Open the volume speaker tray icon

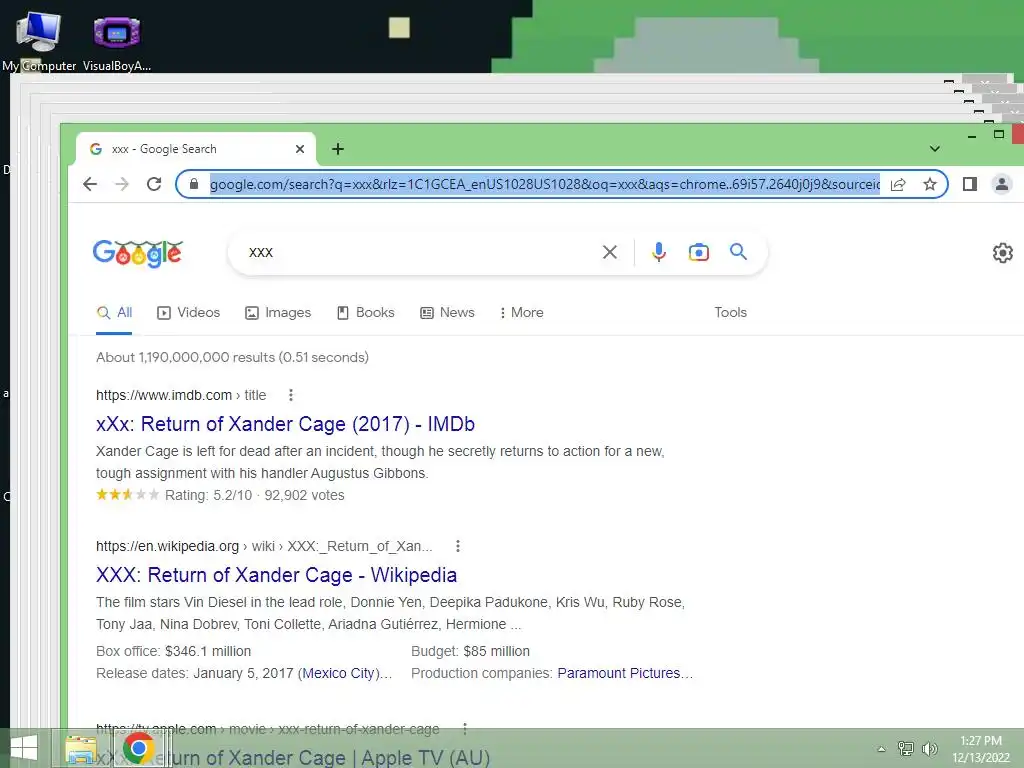pyautogui.click(x=929, y=748)
